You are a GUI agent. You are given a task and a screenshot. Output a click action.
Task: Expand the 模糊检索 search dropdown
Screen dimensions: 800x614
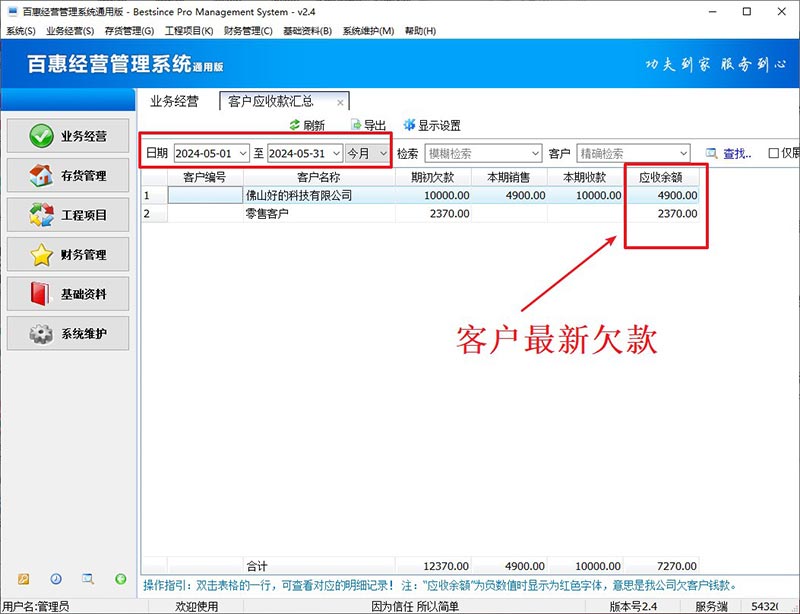pyautogui.click(x=535, y=153)
